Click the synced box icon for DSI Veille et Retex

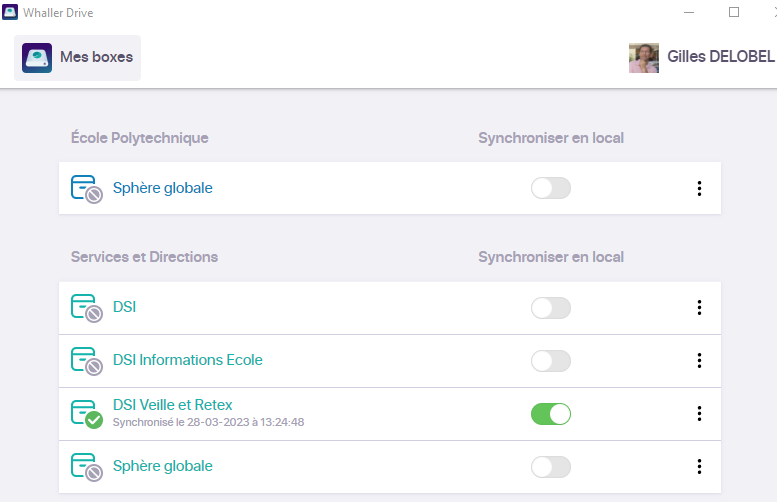pos(86,414)
